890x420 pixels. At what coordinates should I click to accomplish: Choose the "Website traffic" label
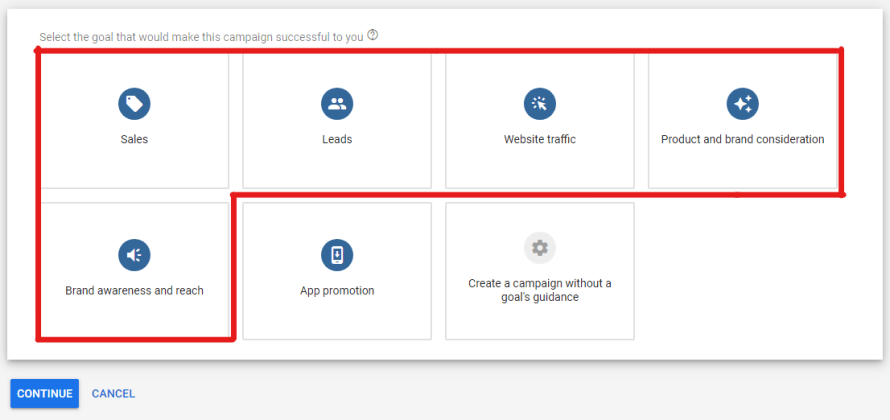[x=540, y=139]
